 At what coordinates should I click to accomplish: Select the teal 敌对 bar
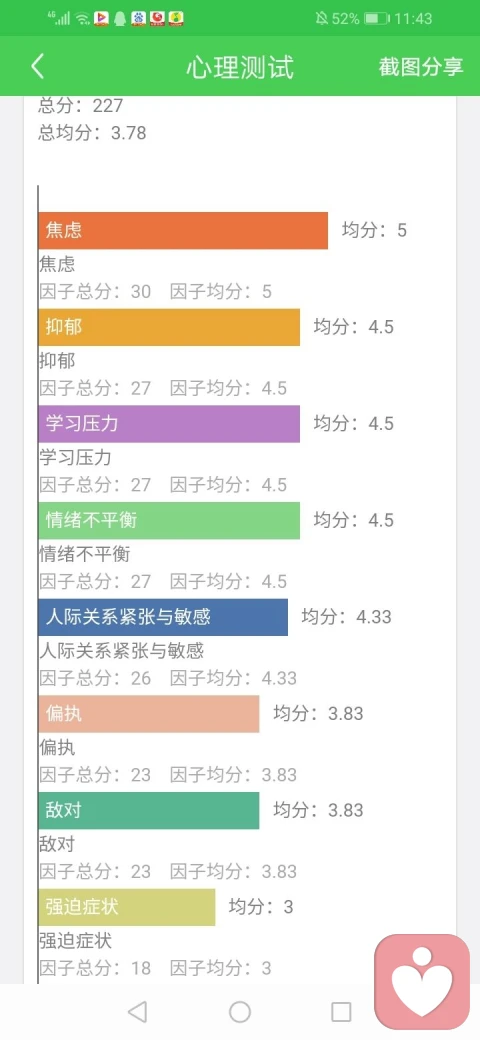coord(149,811)
